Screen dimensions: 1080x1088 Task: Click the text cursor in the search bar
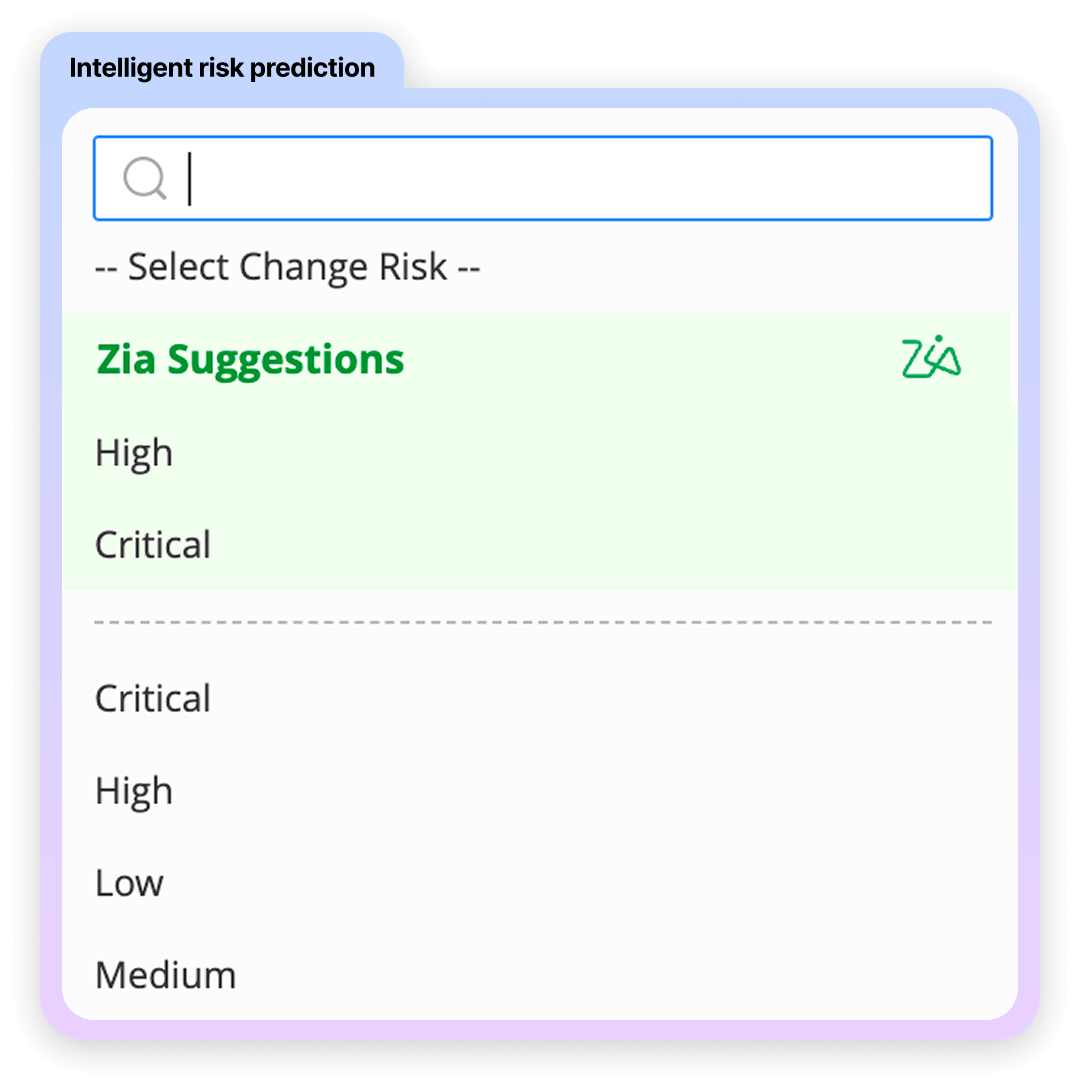[x=189, y=178]
